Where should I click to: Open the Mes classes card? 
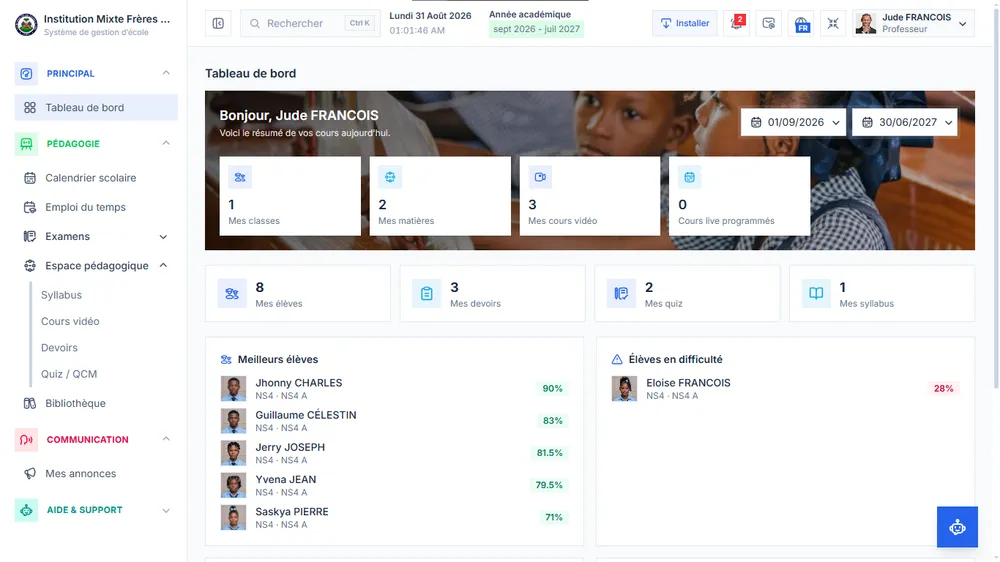[290, 196]
